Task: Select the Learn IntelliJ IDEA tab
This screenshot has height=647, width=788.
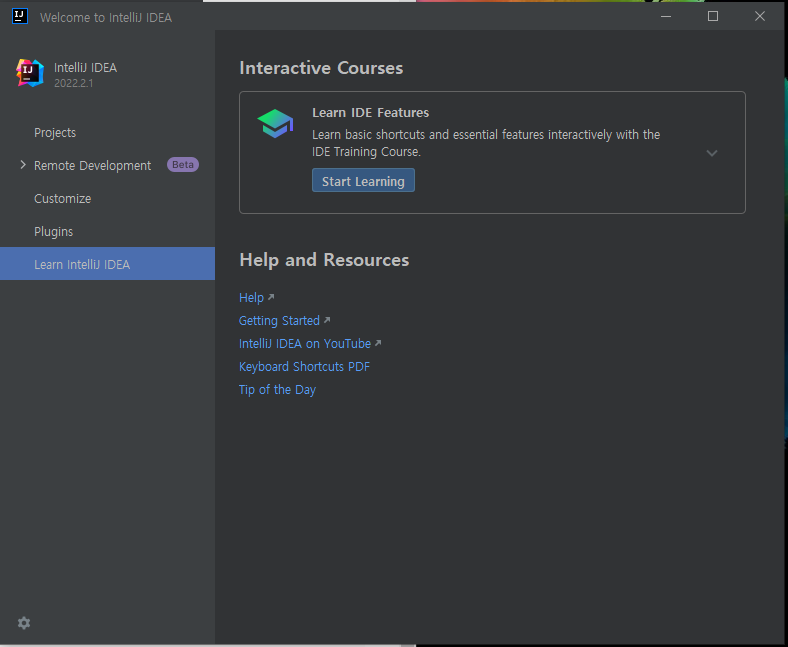Action: click(x=108, y=263)
